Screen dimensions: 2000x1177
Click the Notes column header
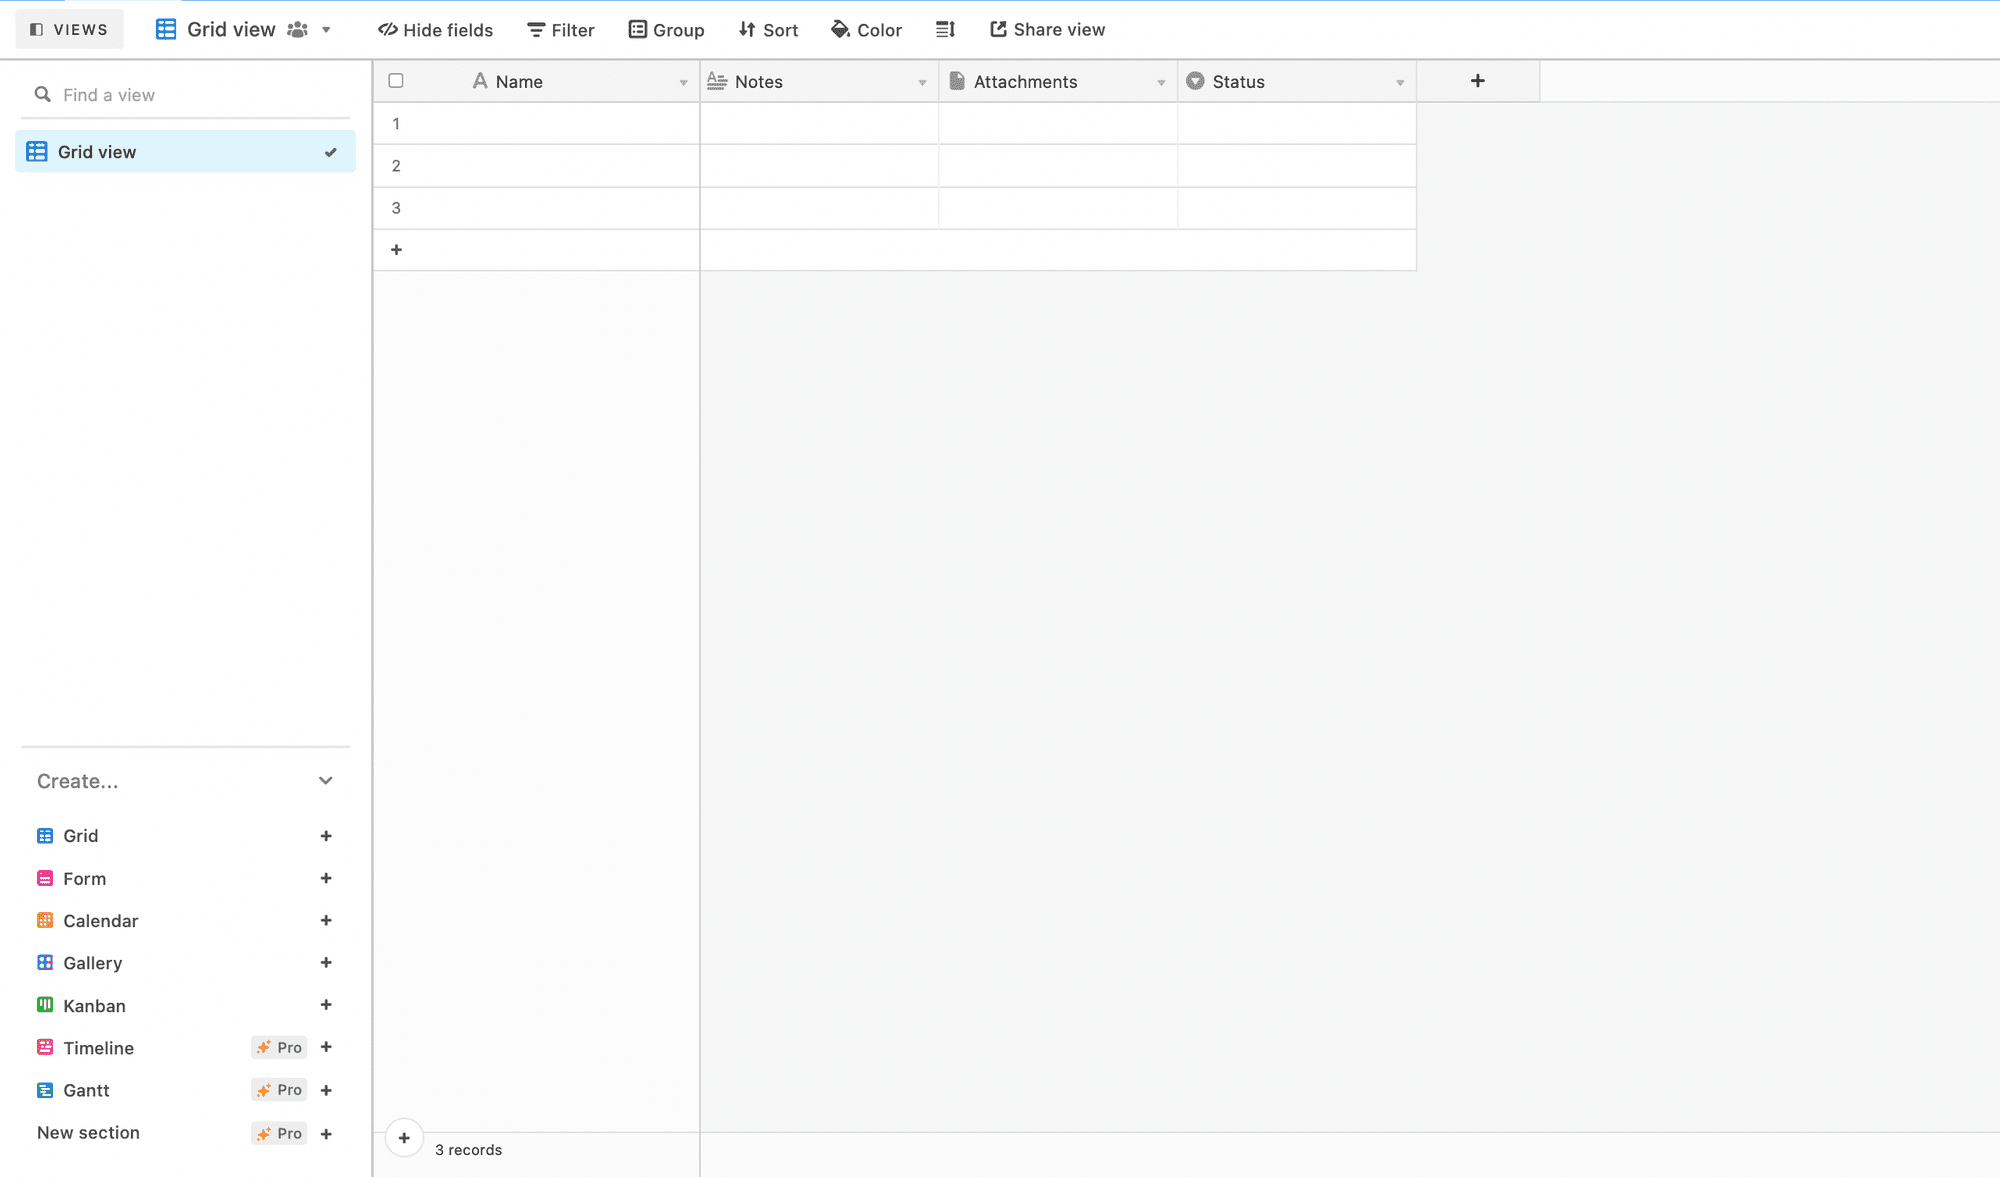tap(819, 81)
